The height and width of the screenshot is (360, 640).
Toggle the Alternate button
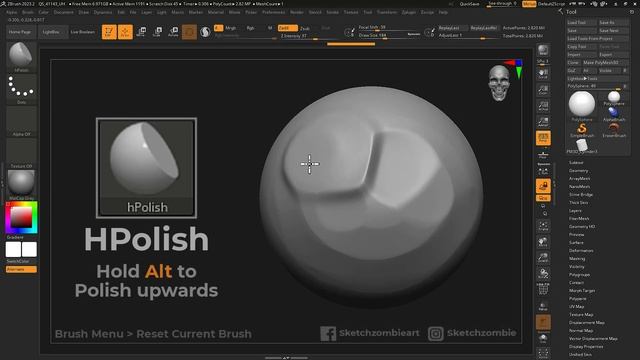coord(21,269)
